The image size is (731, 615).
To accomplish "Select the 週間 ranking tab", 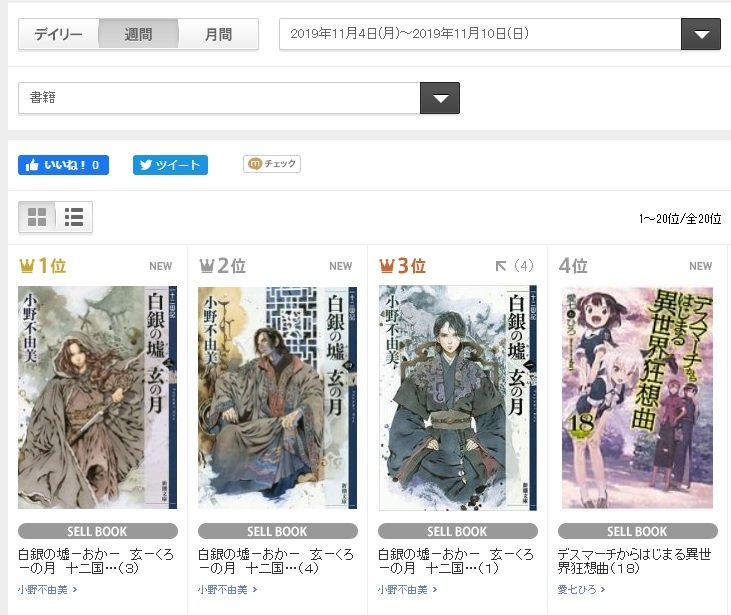I will click(138, 34).
